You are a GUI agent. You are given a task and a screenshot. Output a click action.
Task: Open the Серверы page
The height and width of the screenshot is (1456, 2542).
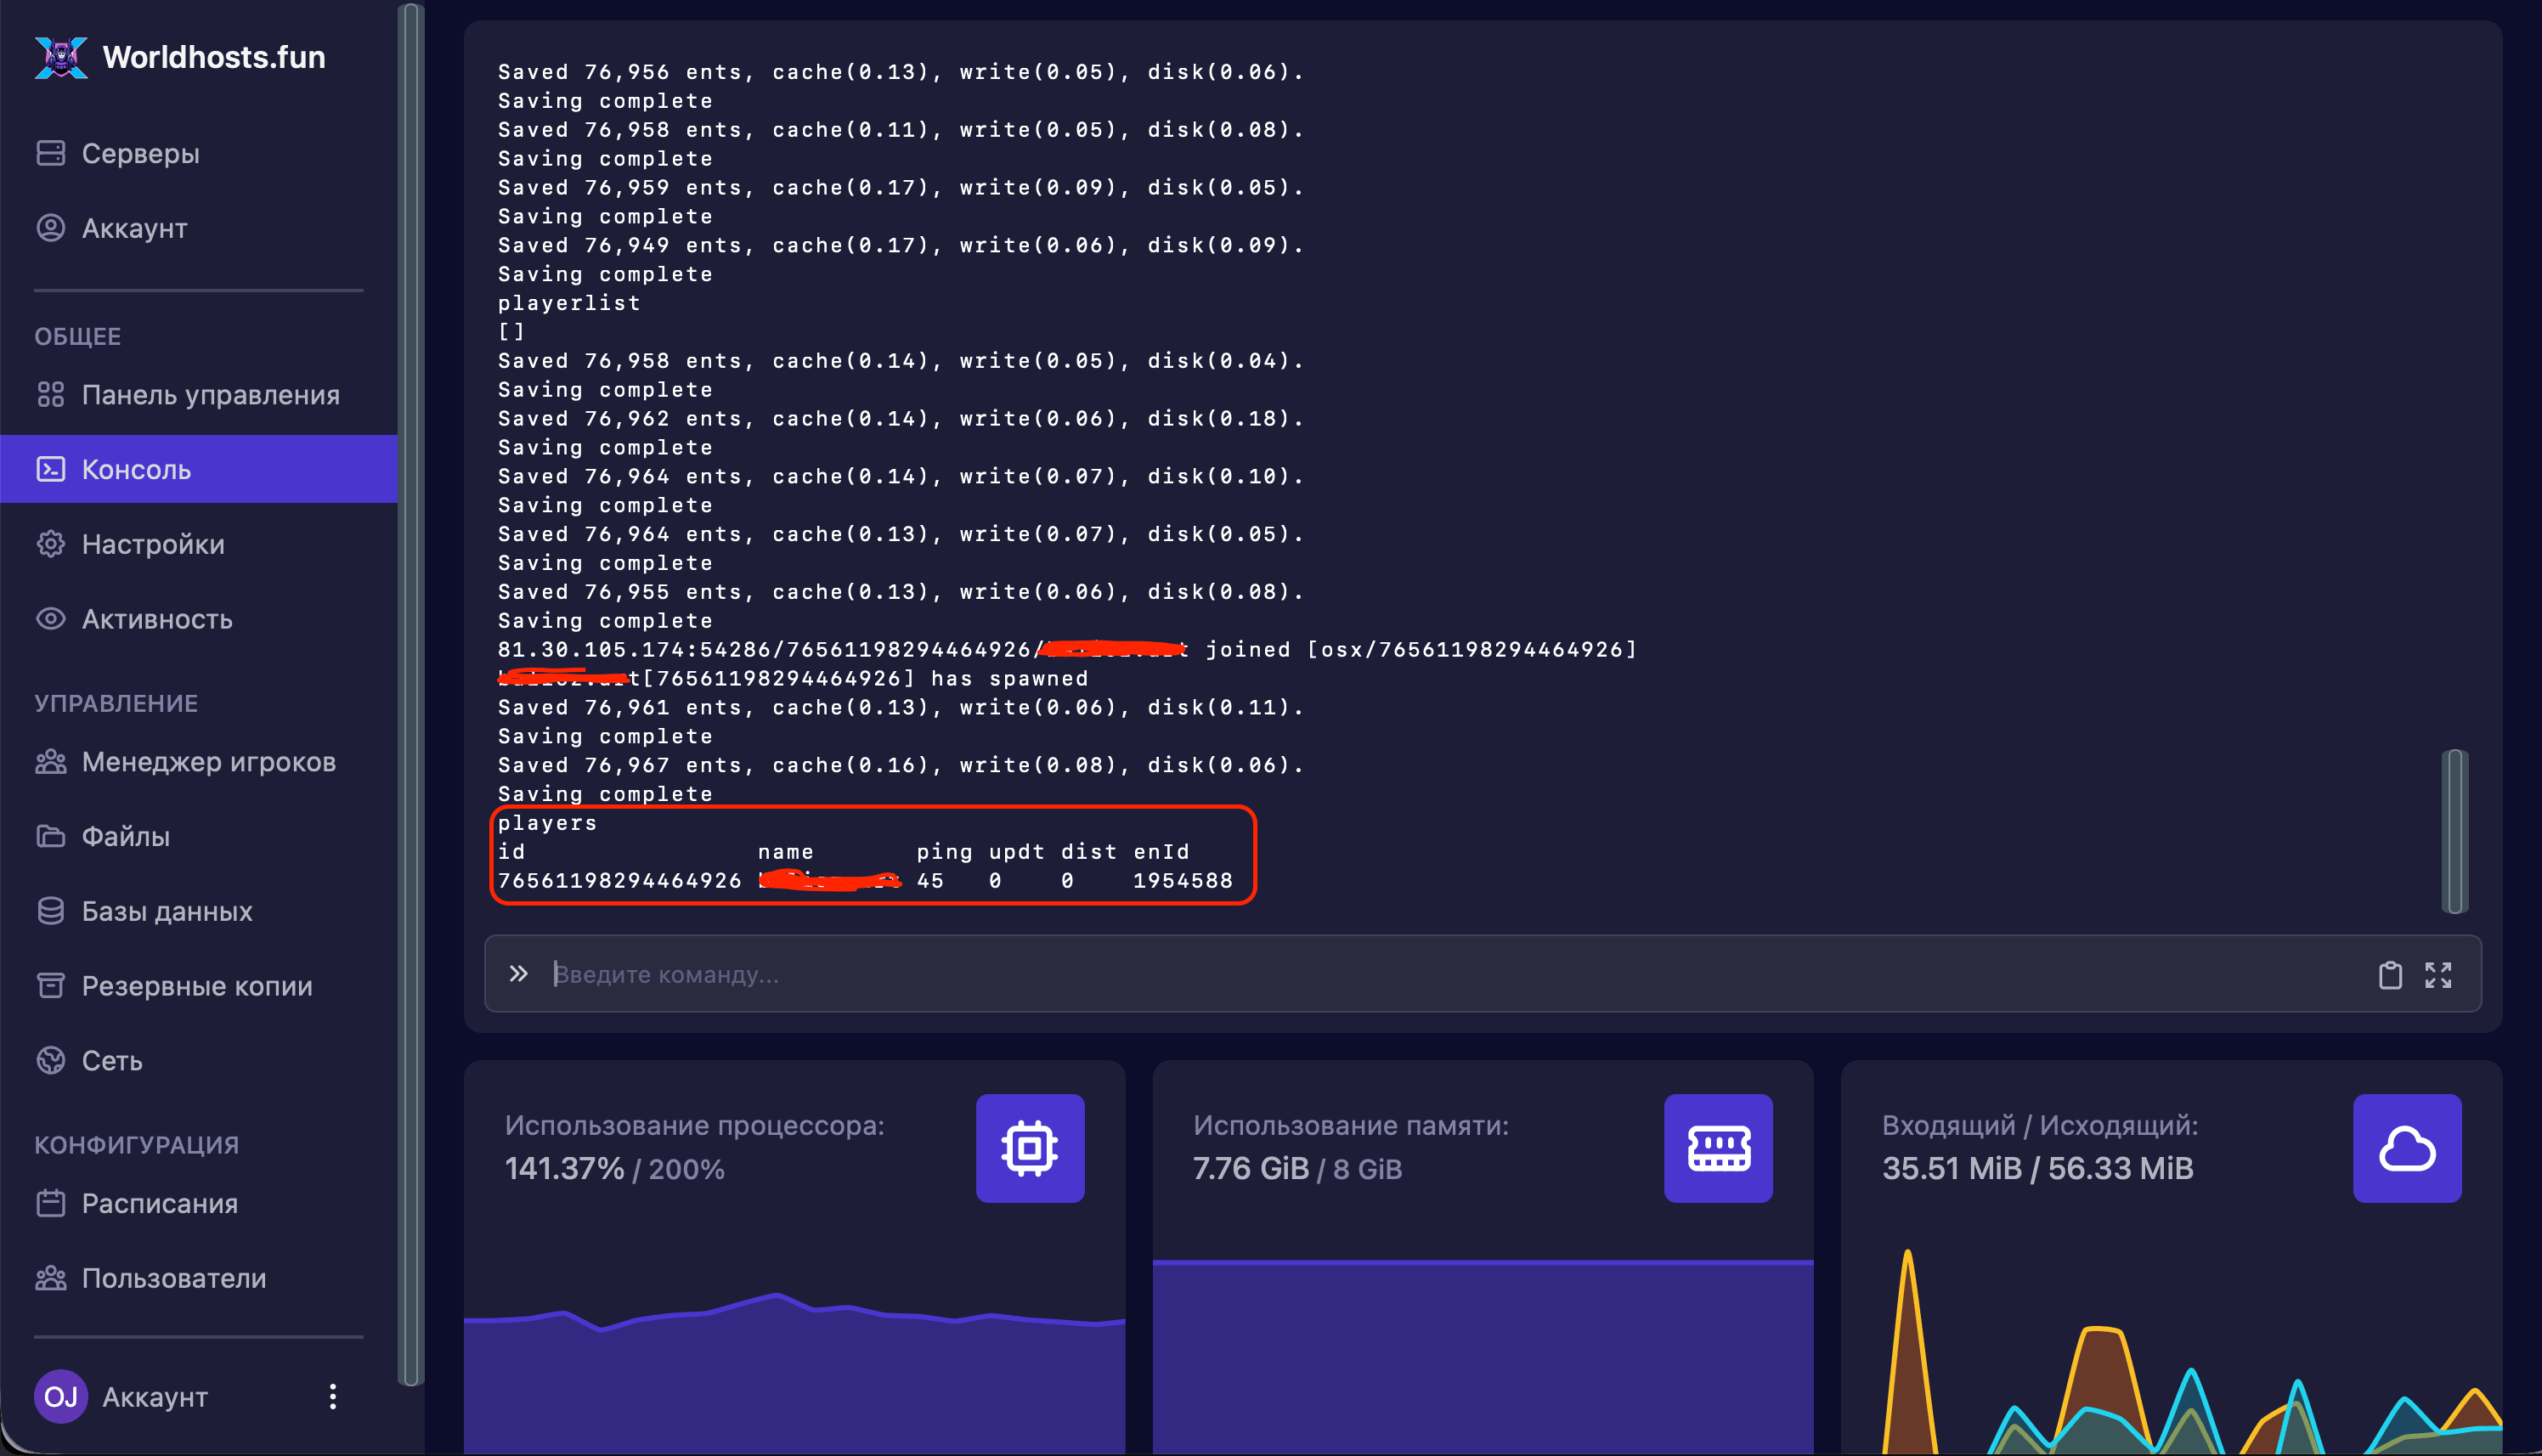(199, 153)
